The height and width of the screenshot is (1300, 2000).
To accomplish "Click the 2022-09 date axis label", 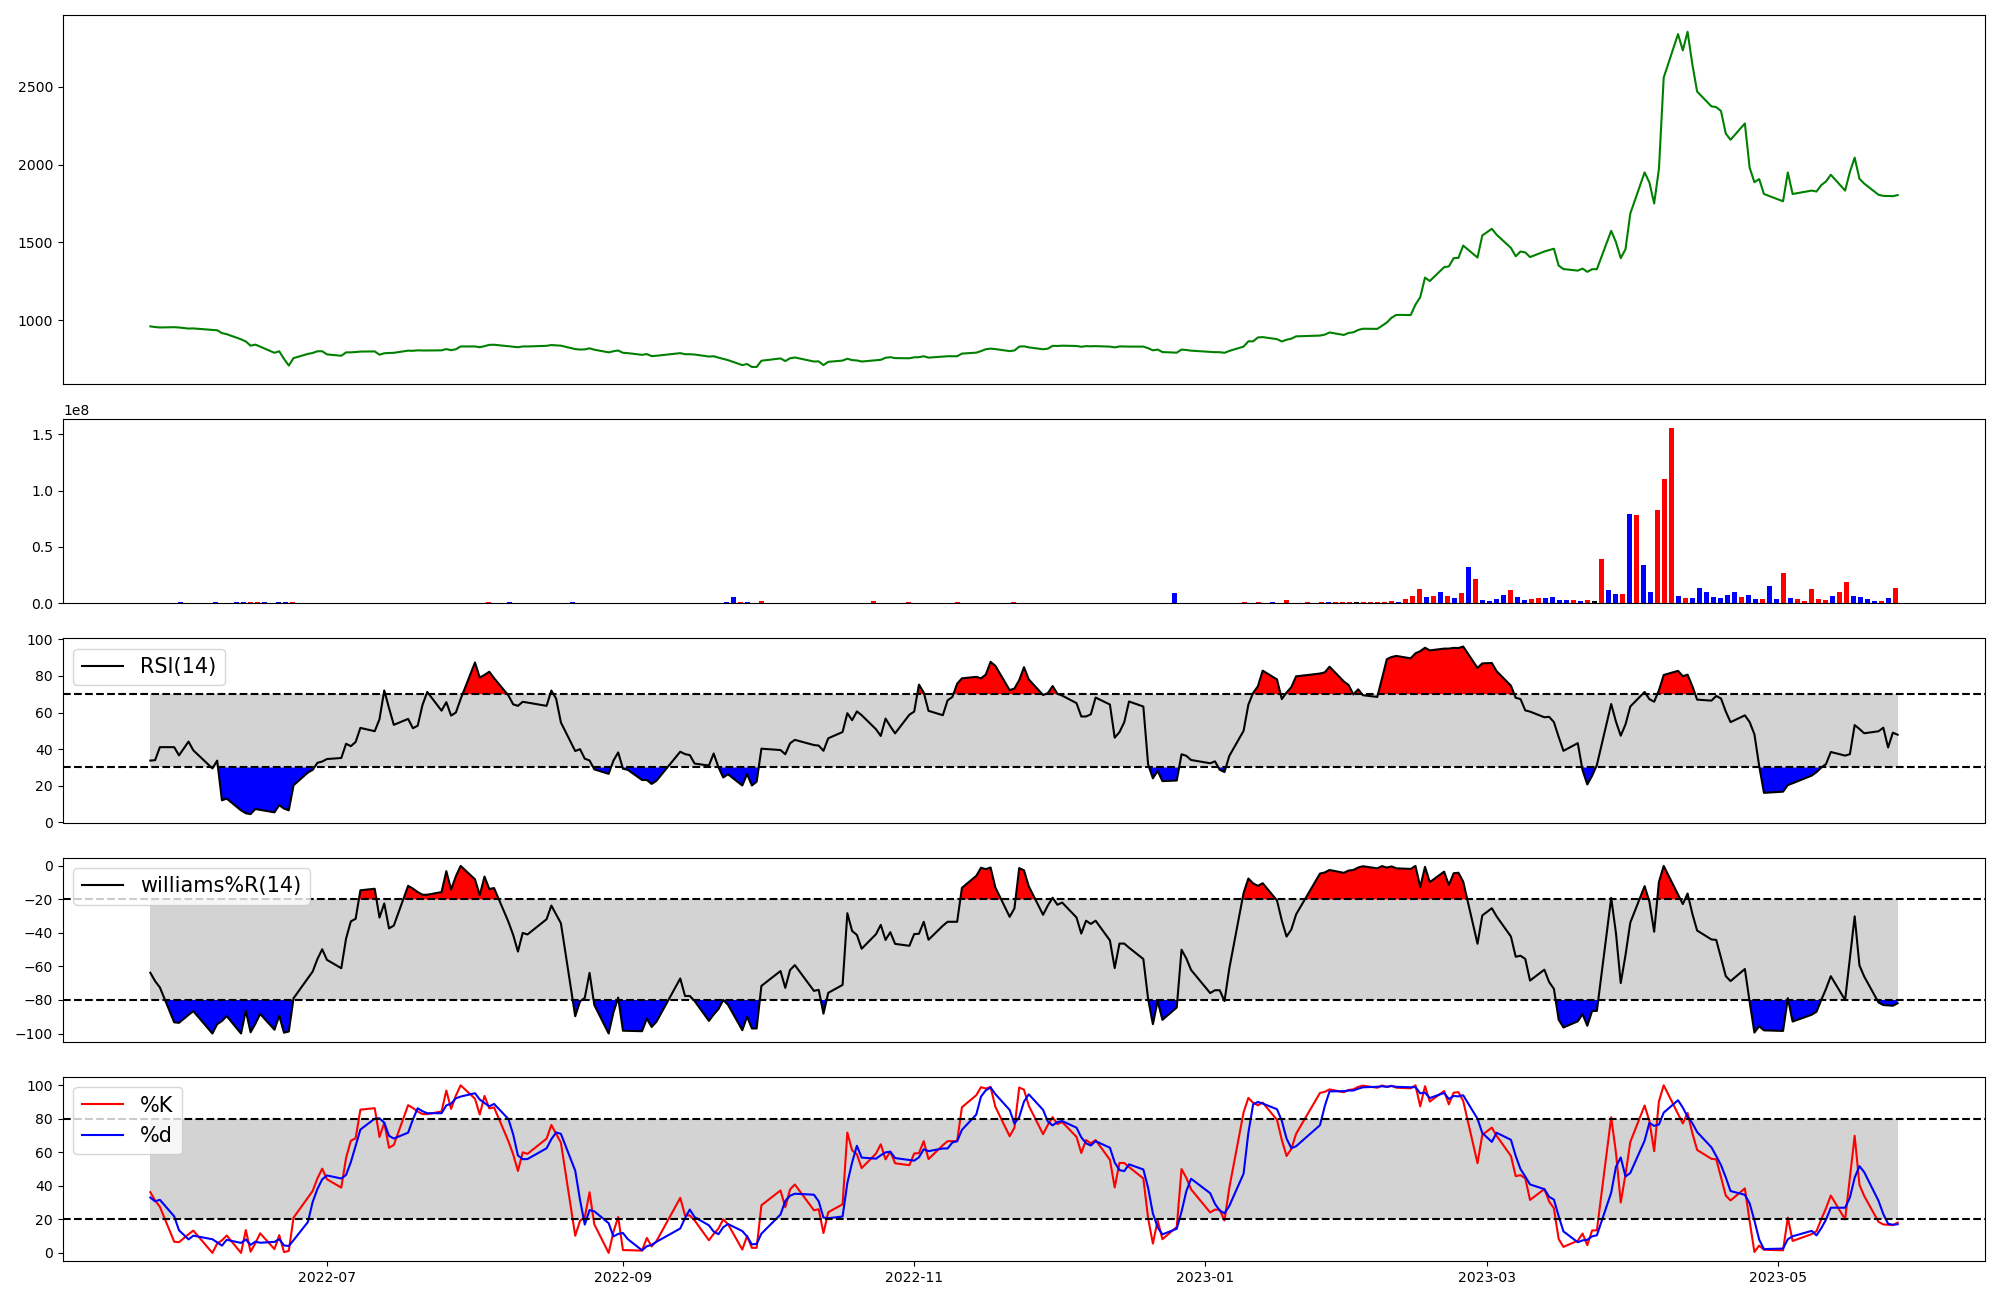I will tap(623, 1277).
